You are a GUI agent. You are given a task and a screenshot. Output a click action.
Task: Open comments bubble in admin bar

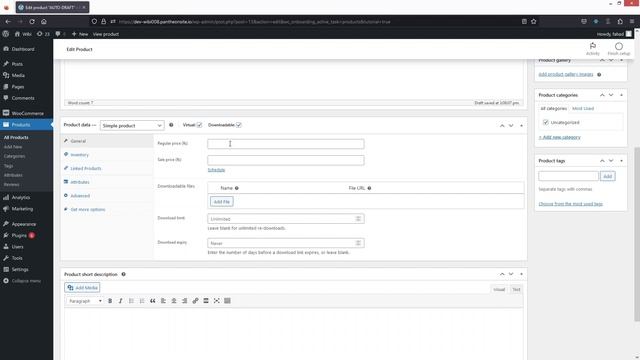[58, 34]
